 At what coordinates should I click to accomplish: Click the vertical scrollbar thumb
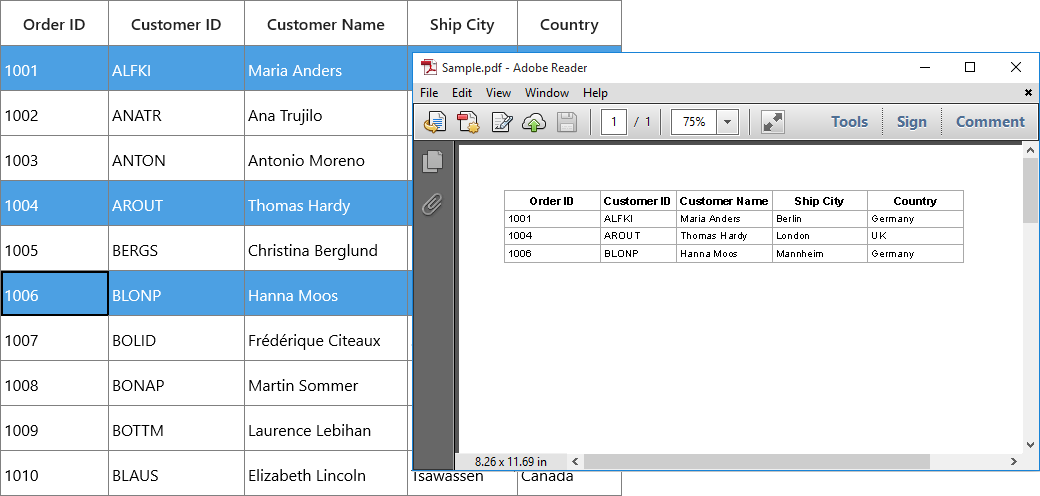1030,191
